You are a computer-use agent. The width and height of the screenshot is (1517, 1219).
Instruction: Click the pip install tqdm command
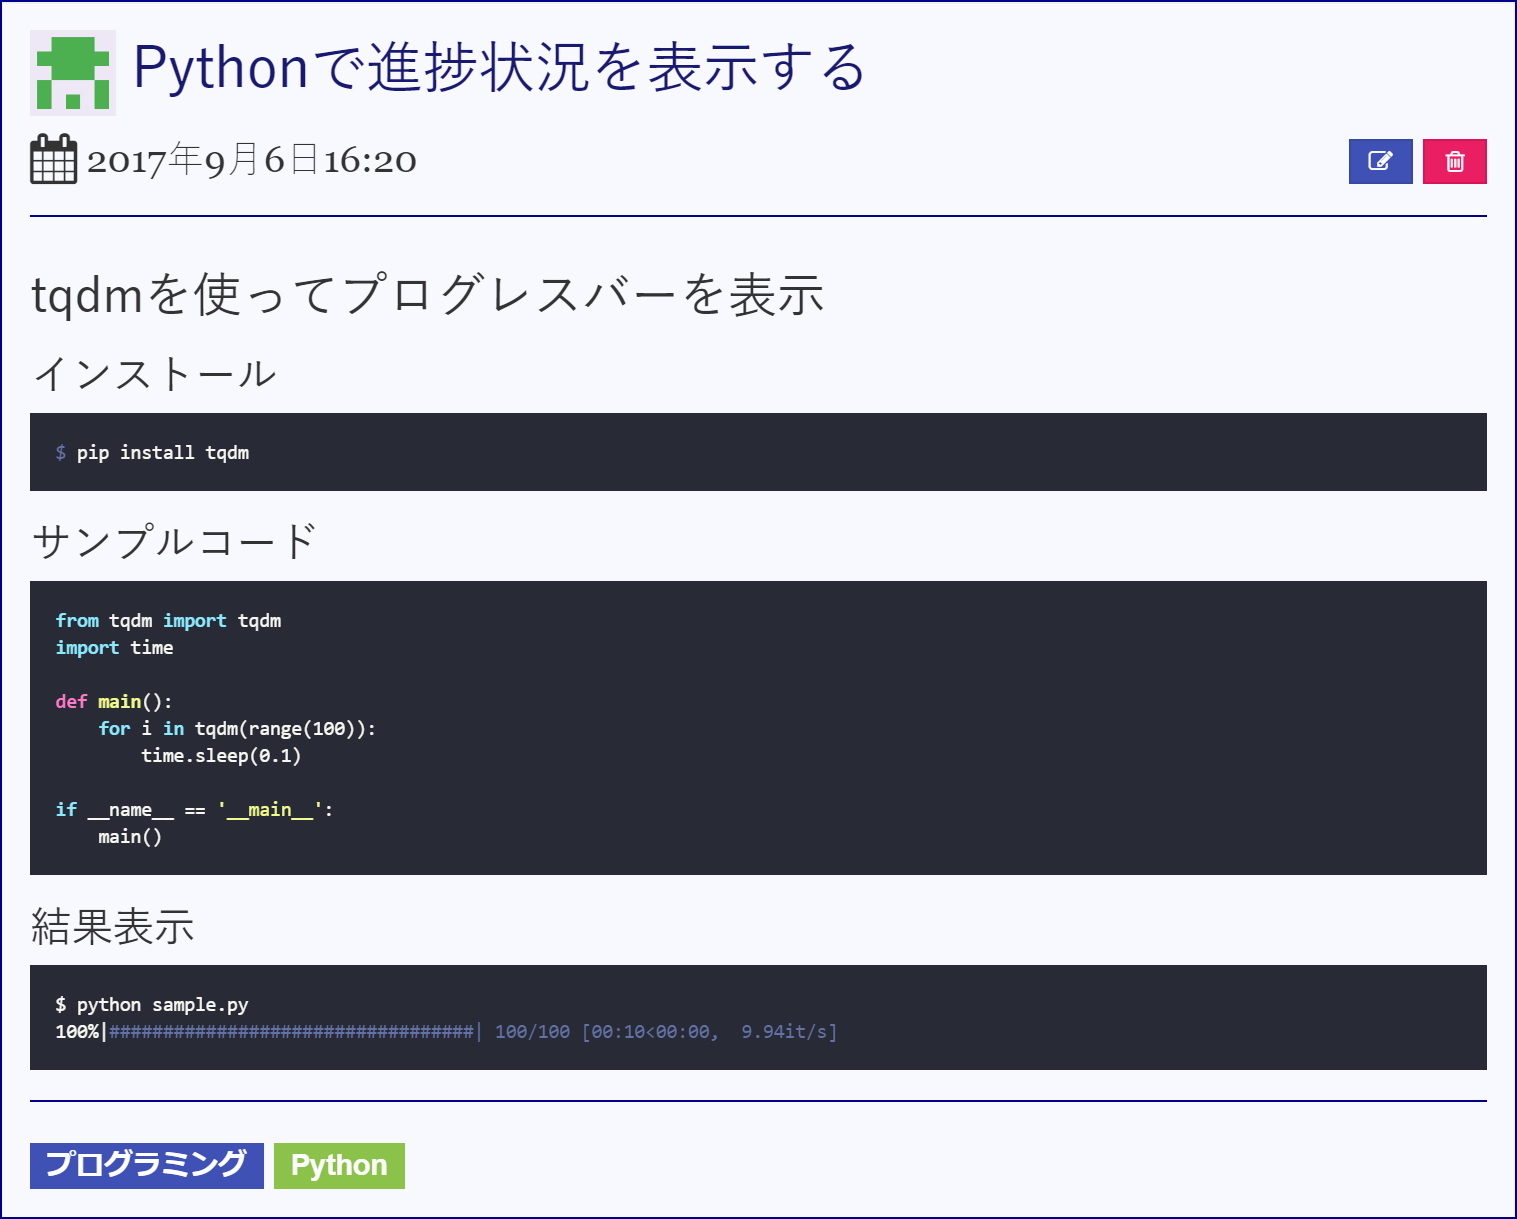coord(162,452)
